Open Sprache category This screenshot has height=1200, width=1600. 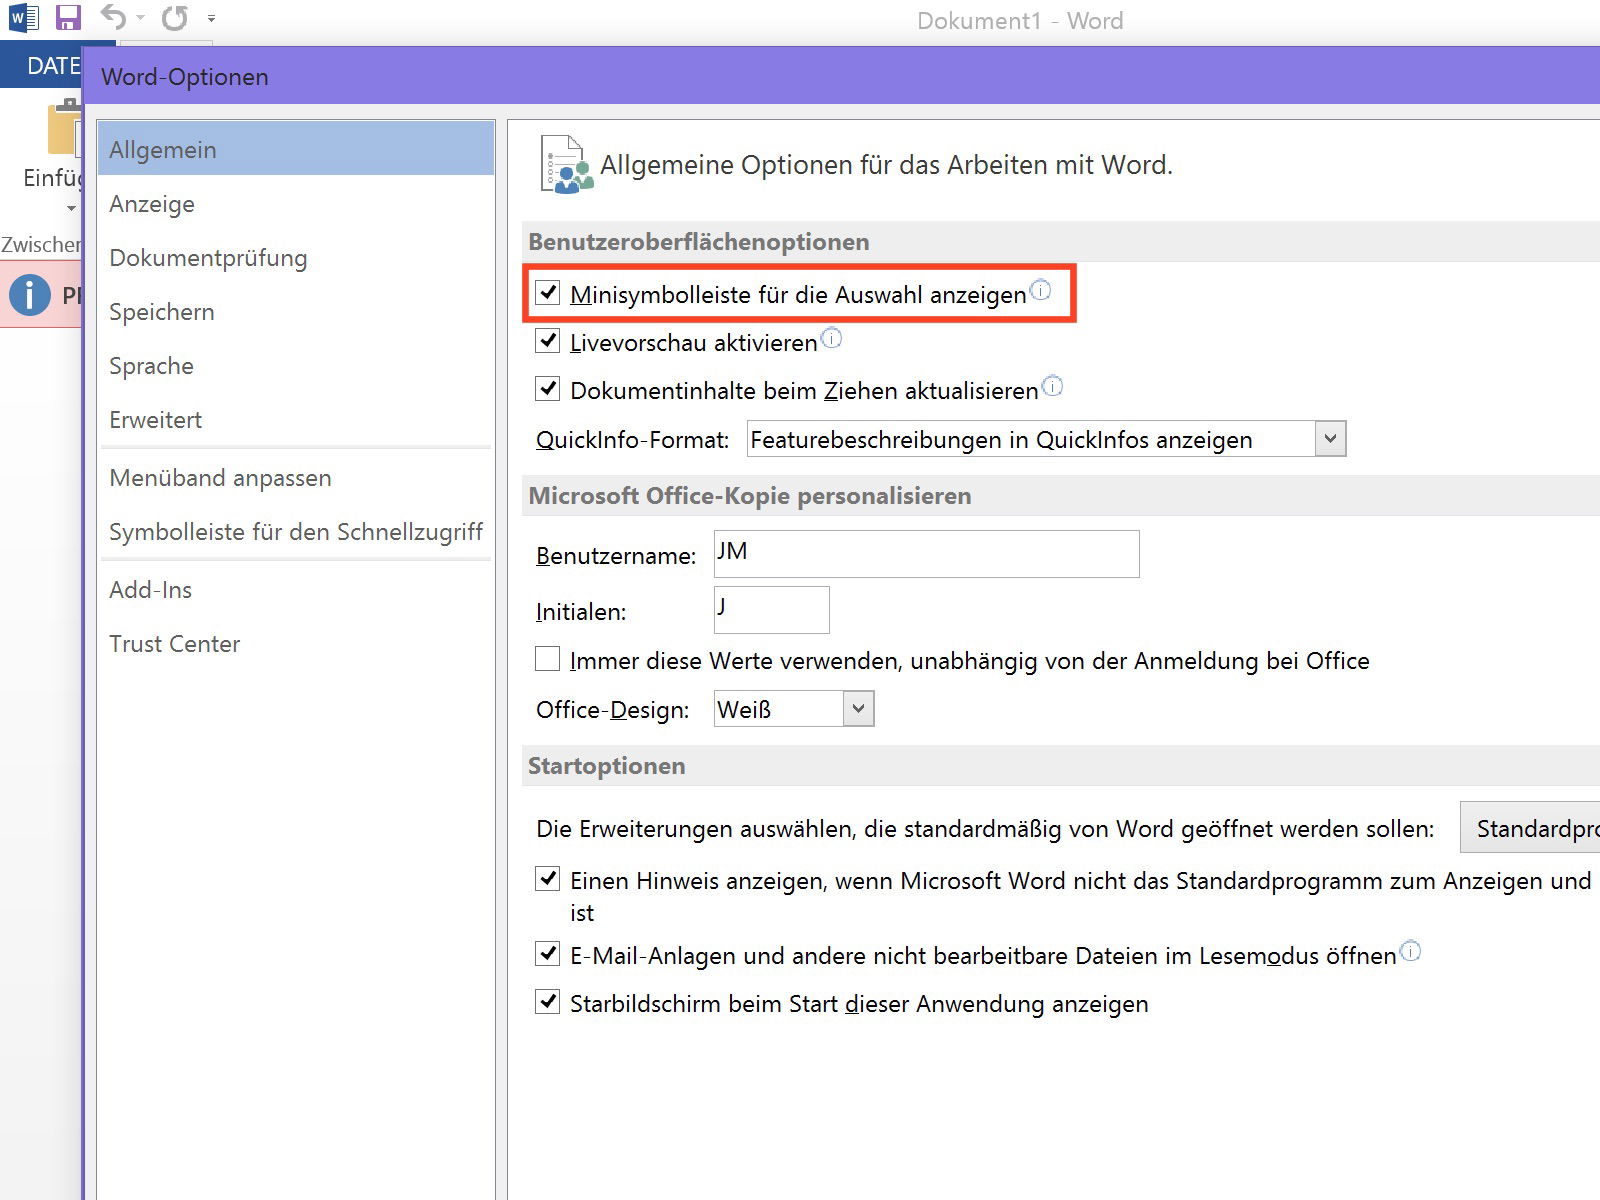296,365
